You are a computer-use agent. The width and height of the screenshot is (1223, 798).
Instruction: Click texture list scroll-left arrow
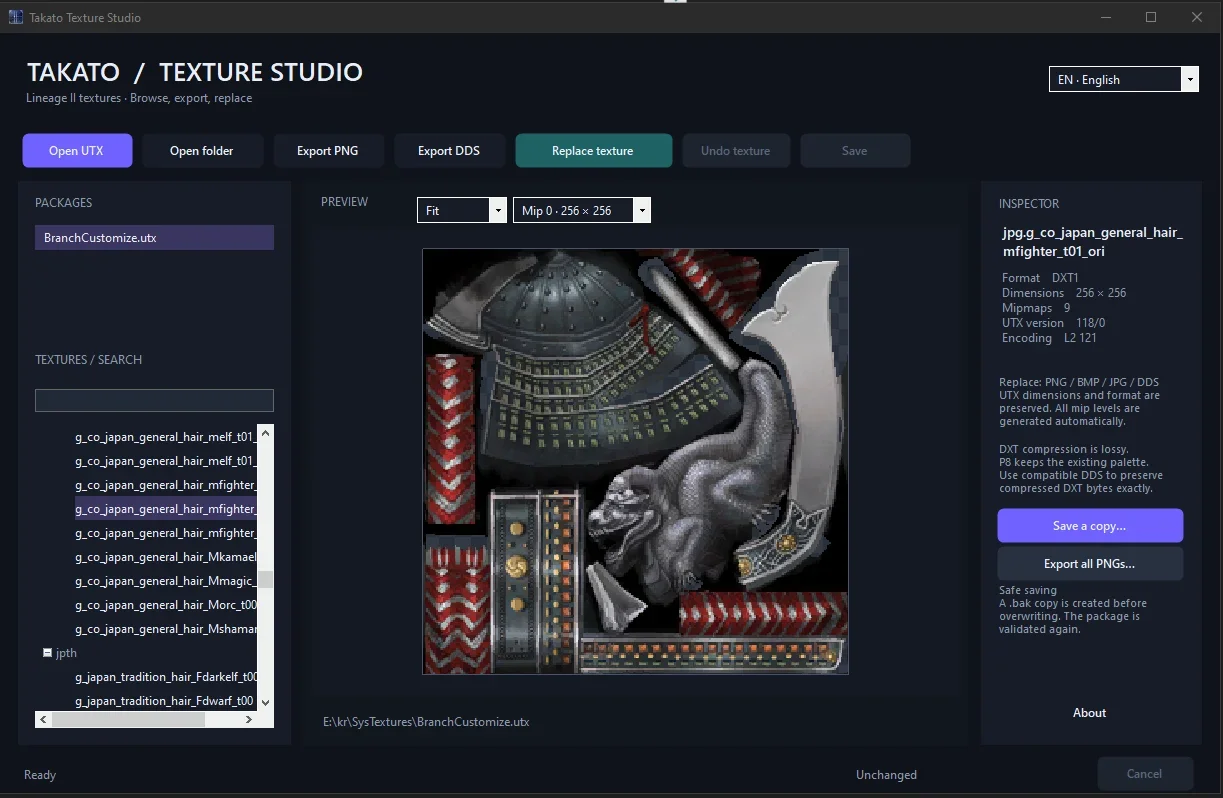pos(43,719)
